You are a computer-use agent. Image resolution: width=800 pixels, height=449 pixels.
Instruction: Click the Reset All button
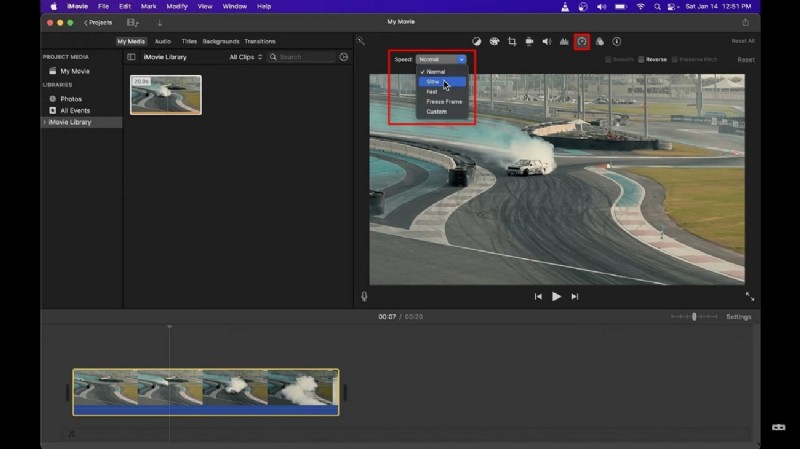pos(743,41)
